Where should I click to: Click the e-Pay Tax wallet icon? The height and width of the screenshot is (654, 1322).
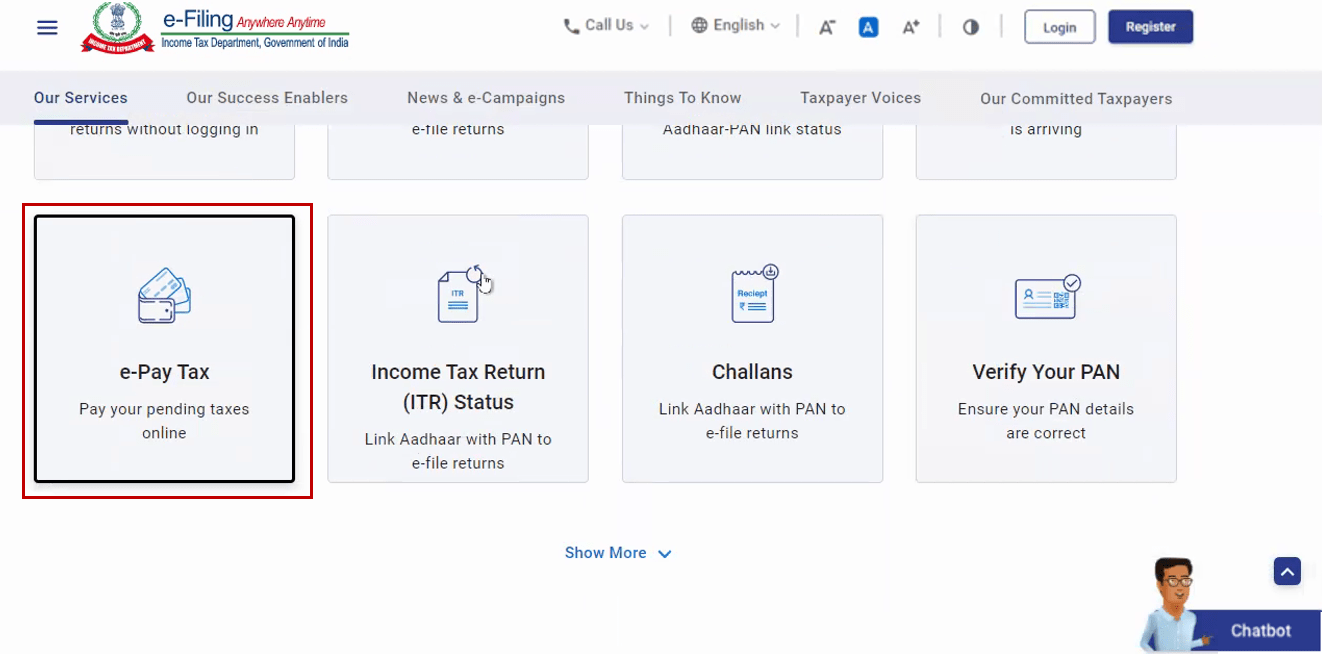coord(164,295)
